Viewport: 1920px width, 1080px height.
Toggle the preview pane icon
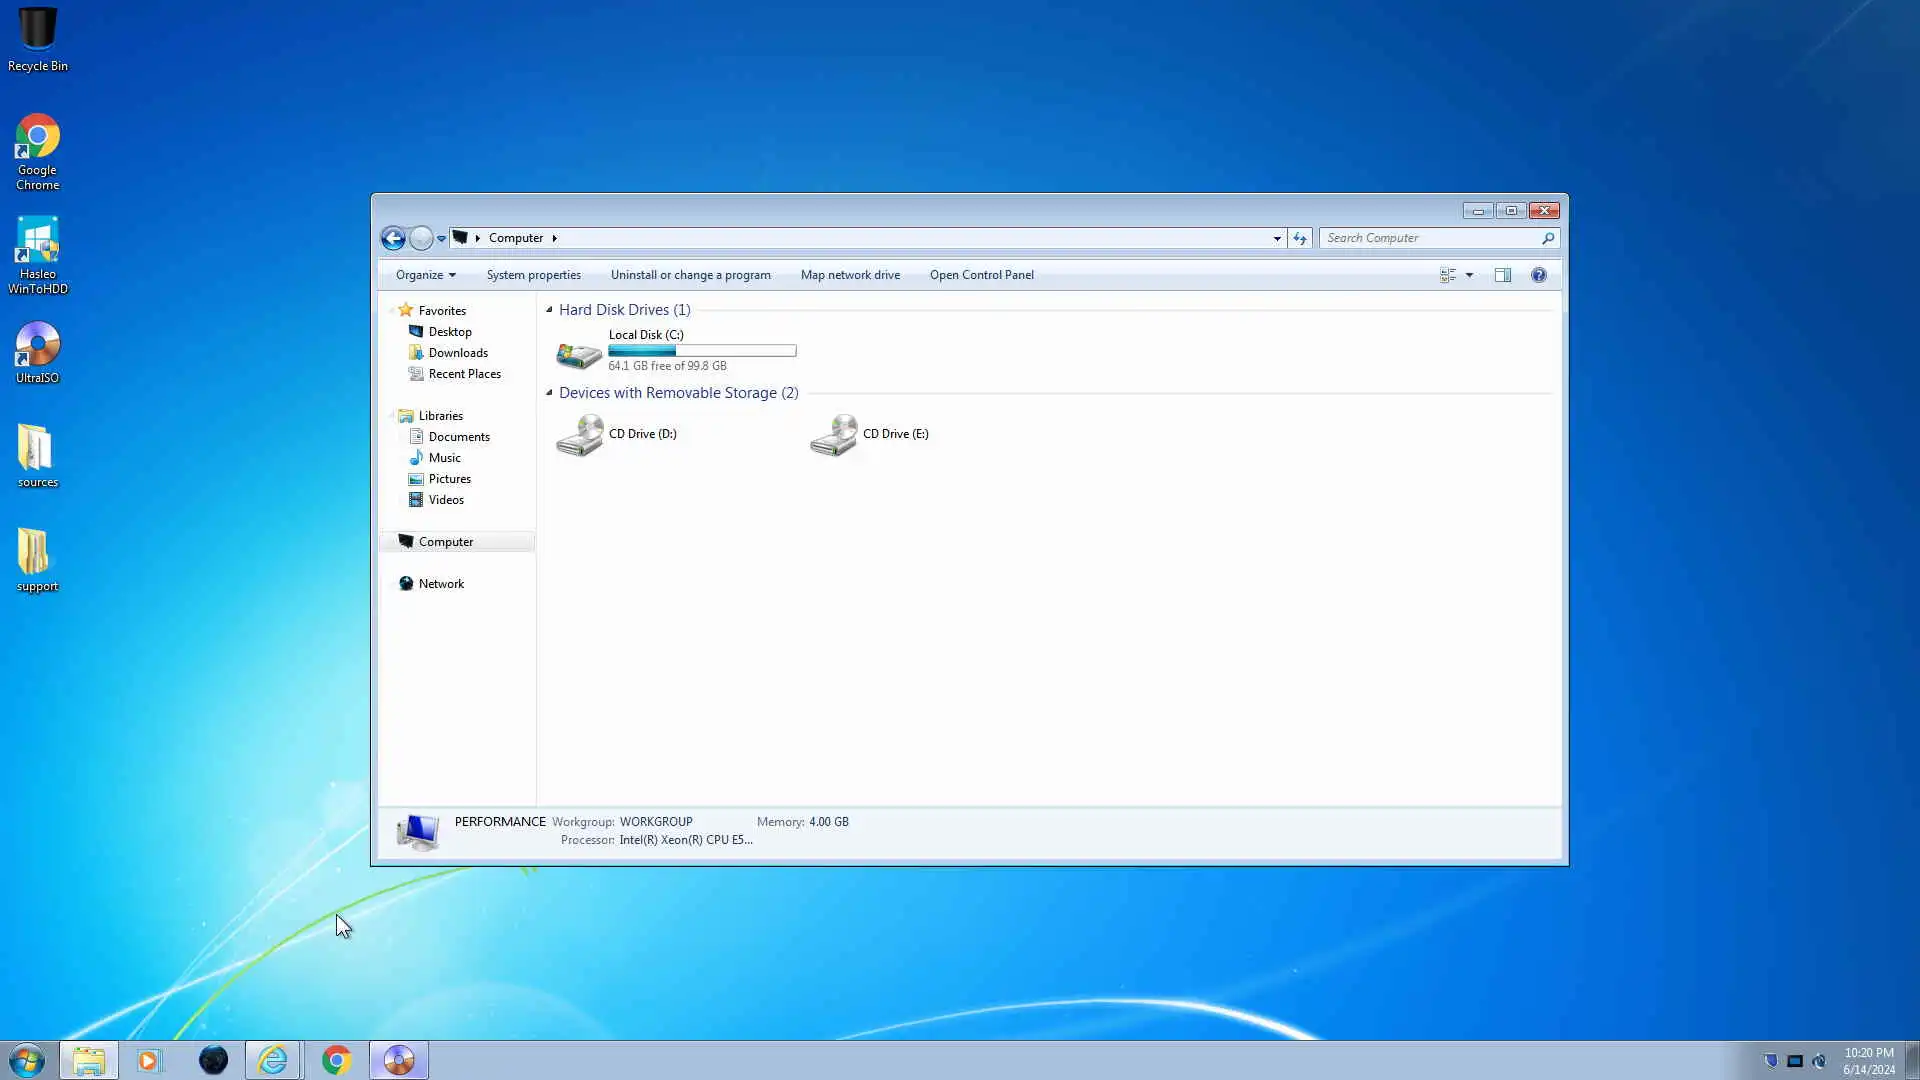tap(1502, 275)
